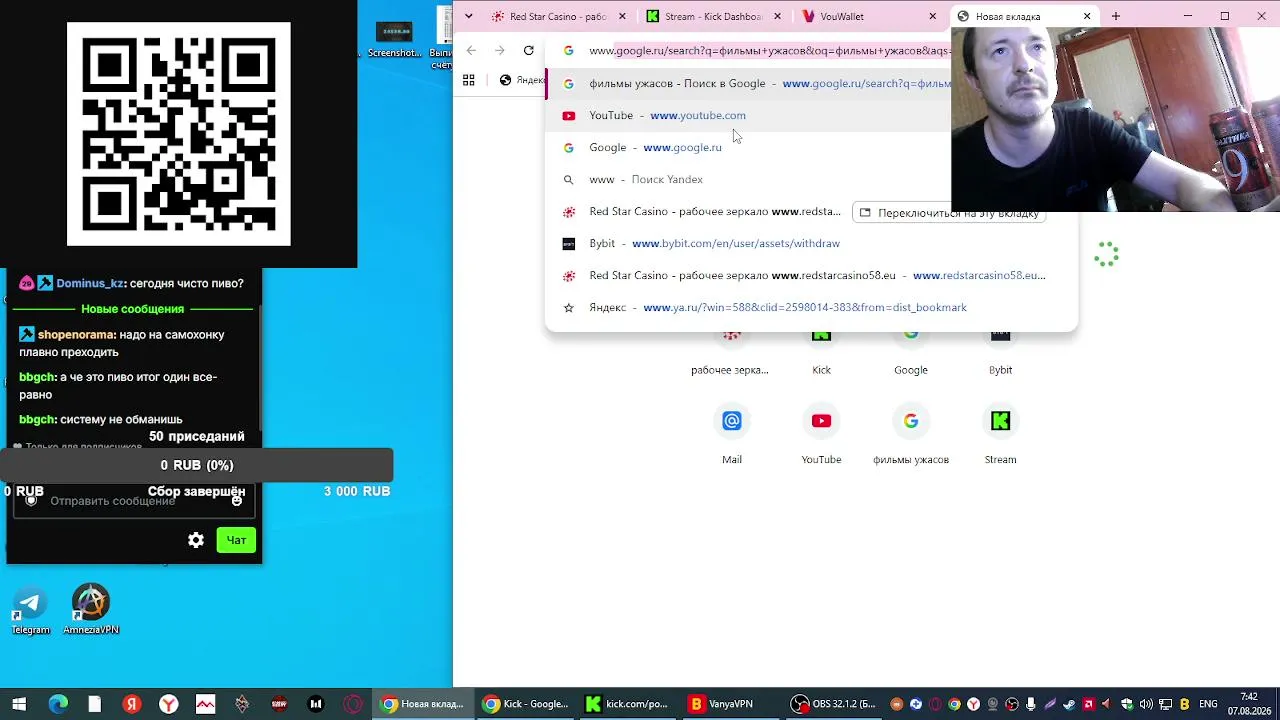Image resolution: width=1280 pixels, height=720 pixels.
Task: Click the ENG language indicator
Action: (x=1208, y=704)
